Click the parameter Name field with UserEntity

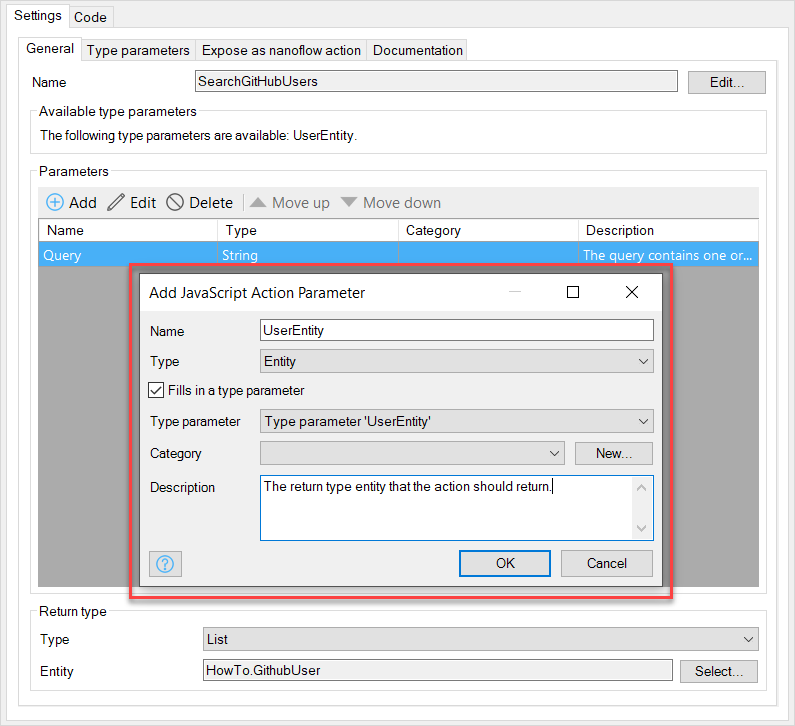click(456, 331)
